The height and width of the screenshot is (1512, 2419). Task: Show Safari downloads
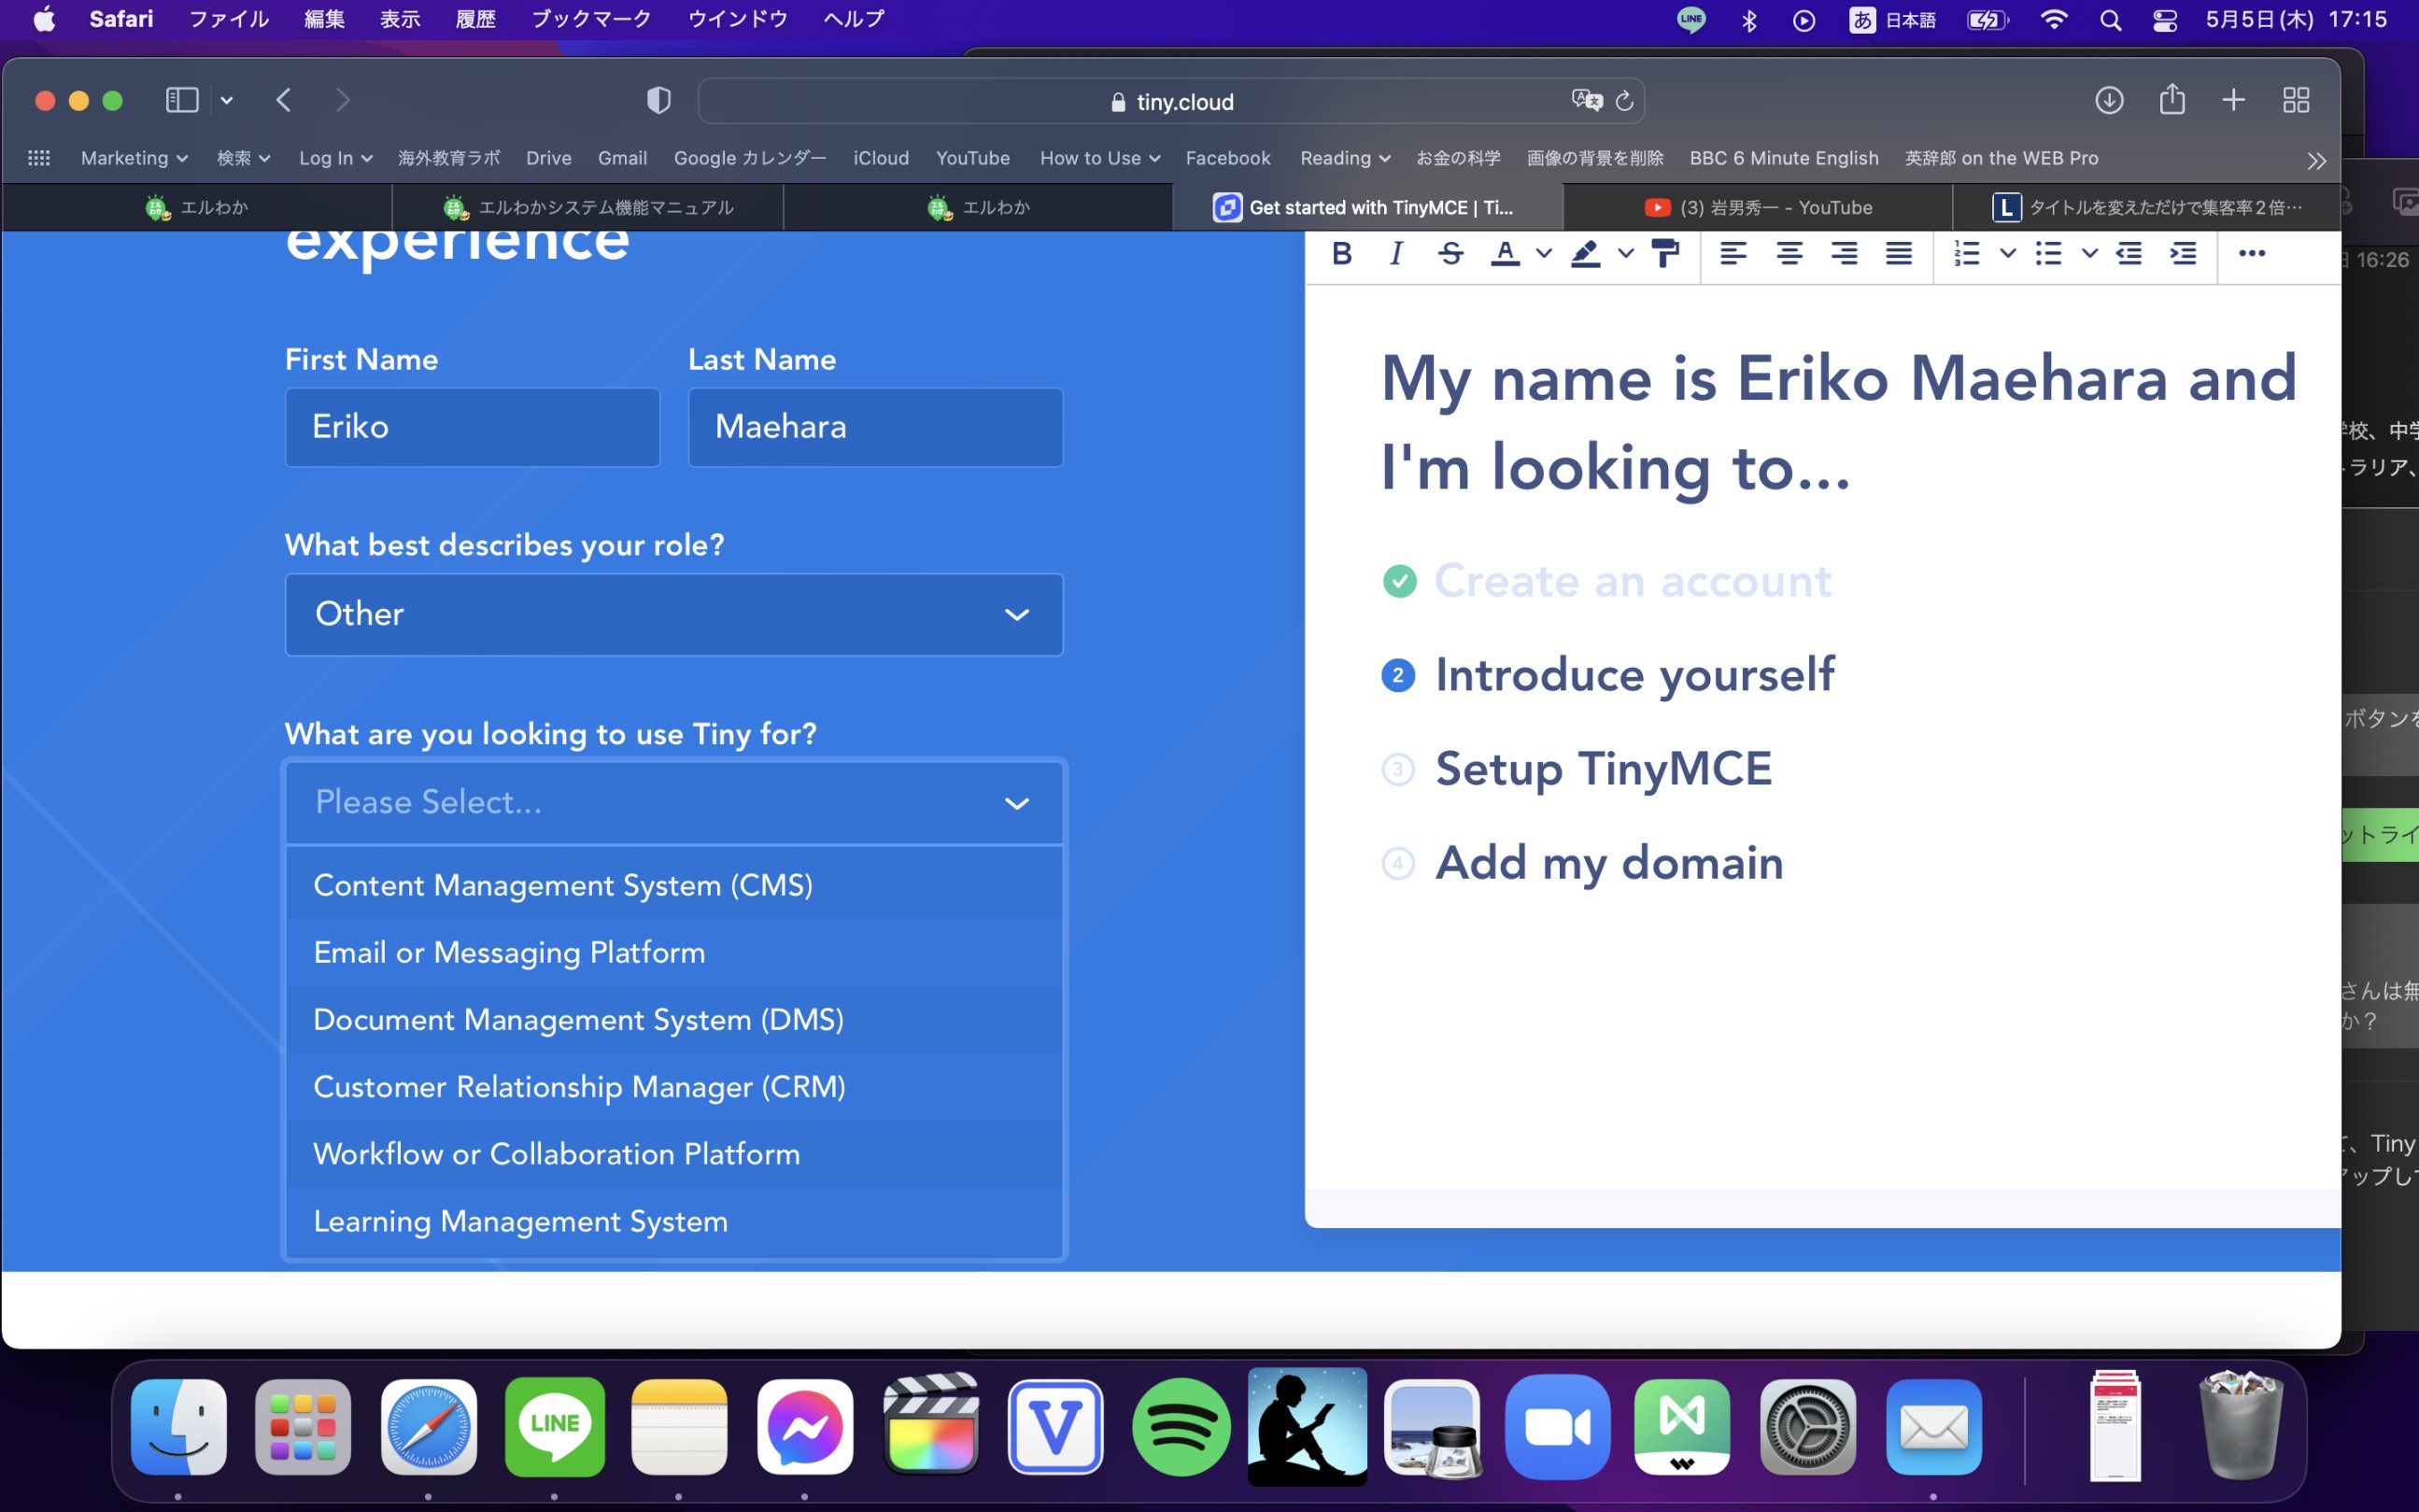pos(2109,100)
